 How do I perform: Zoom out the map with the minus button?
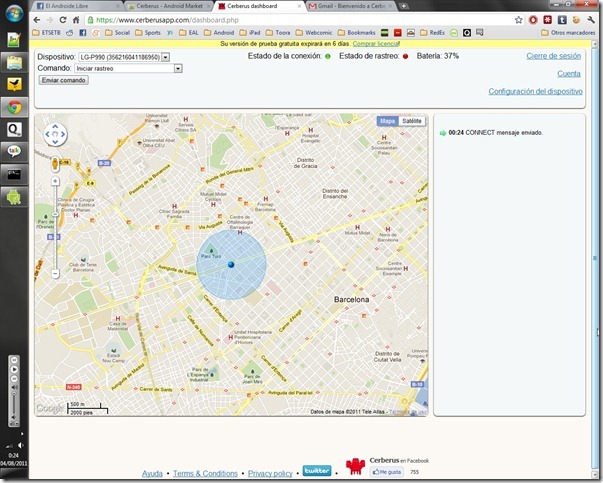(55, 273)
